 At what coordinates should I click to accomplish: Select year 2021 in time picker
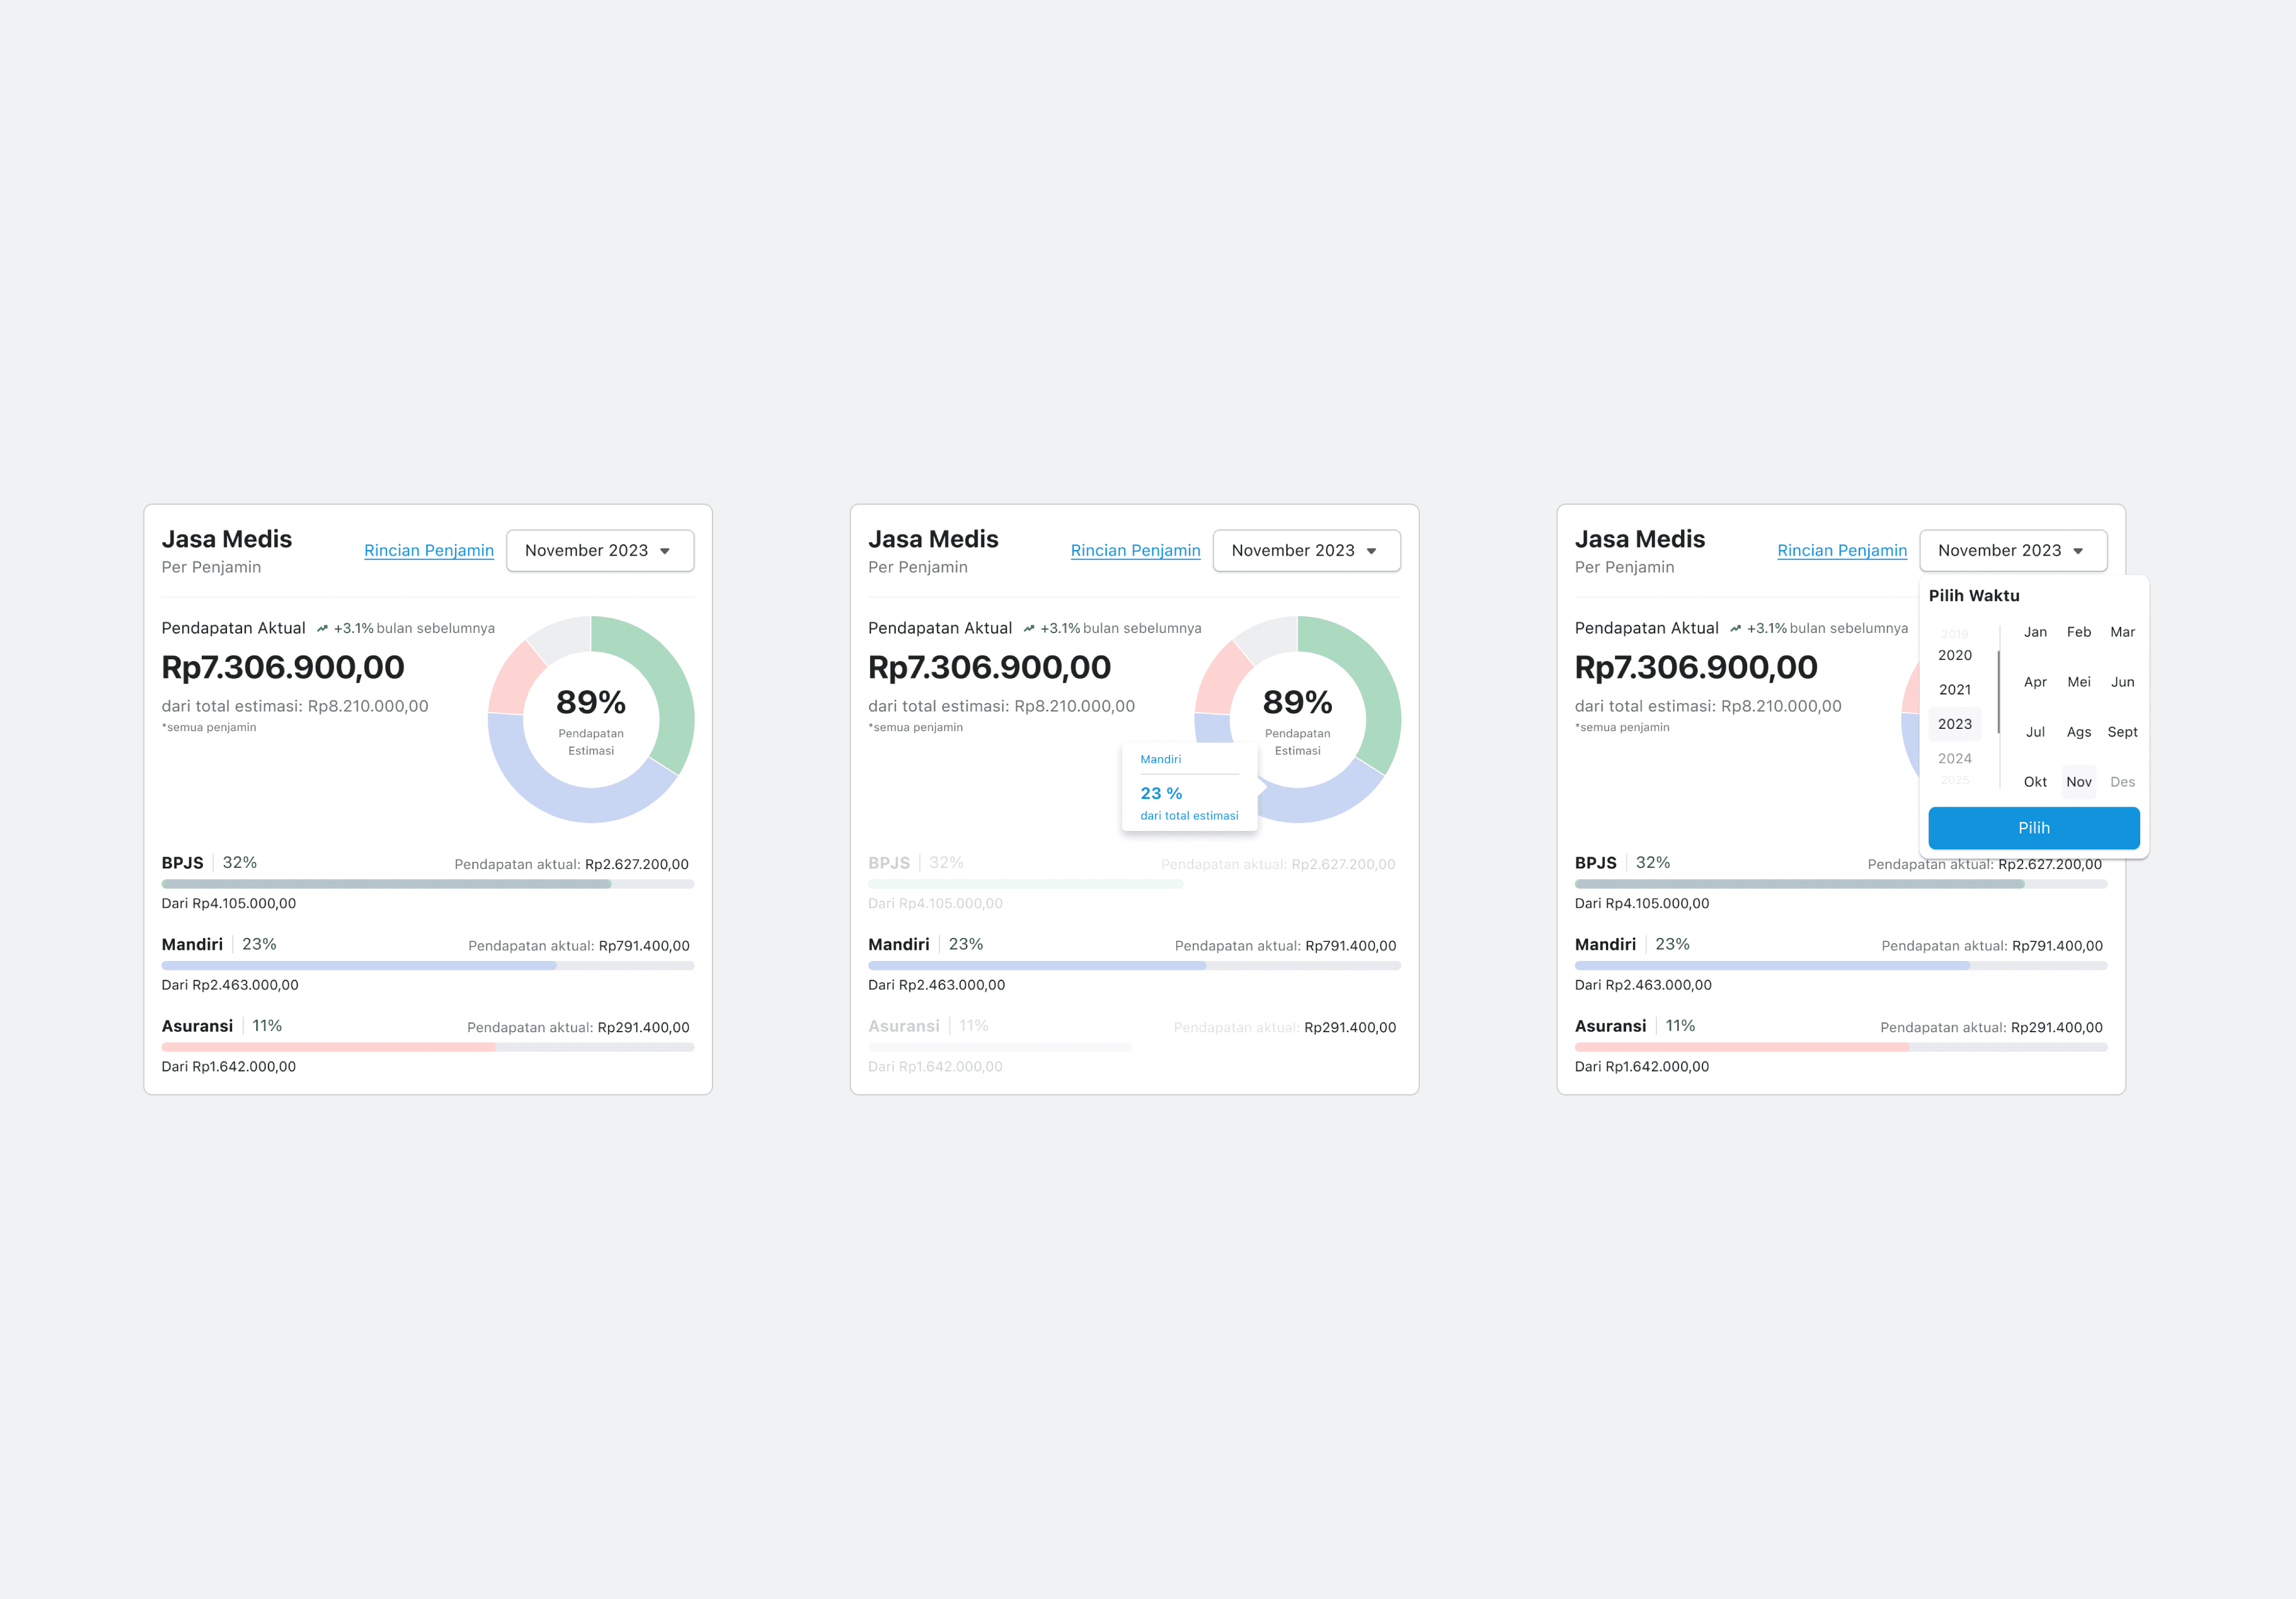(1954, 690)
